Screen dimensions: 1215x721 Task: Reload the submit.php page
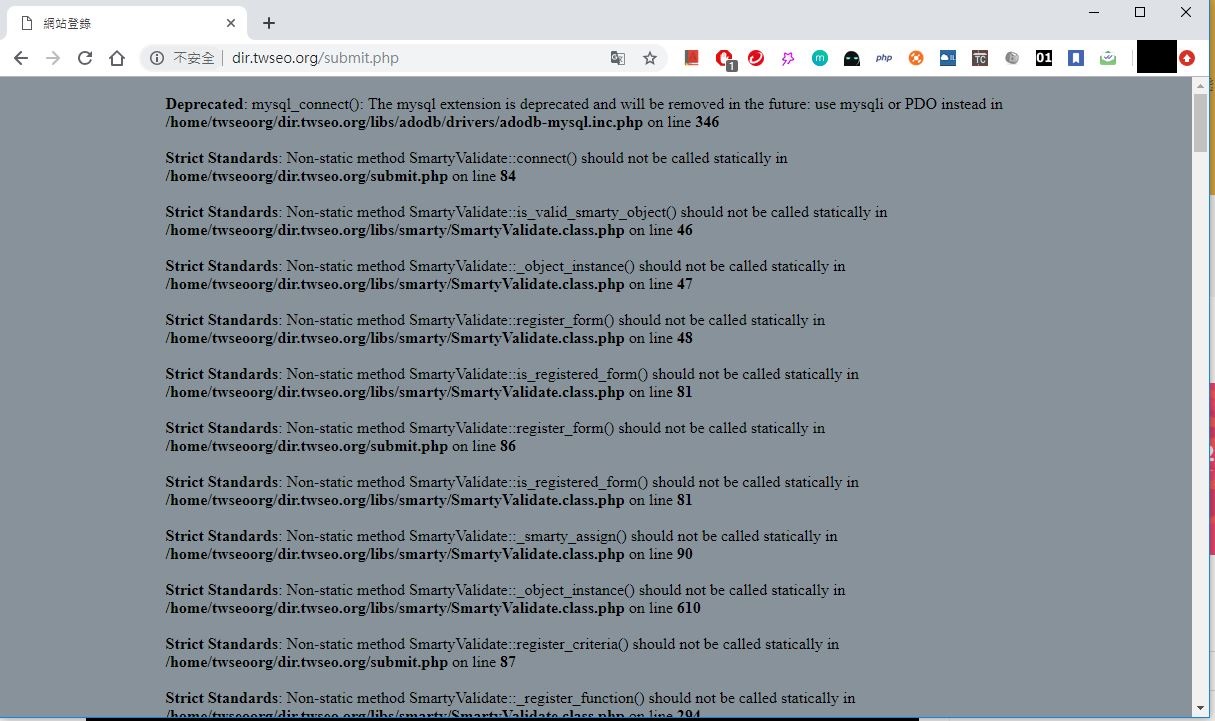[85, 58]
